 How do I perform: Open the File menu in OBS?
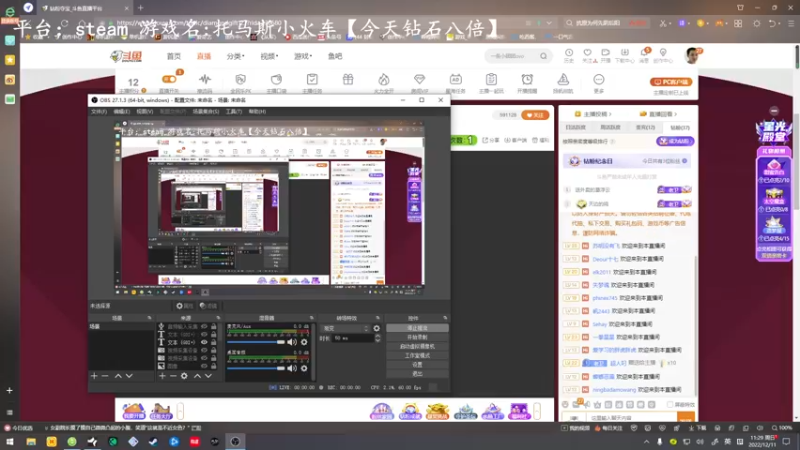pyautogui.click(x=98, y=111)
